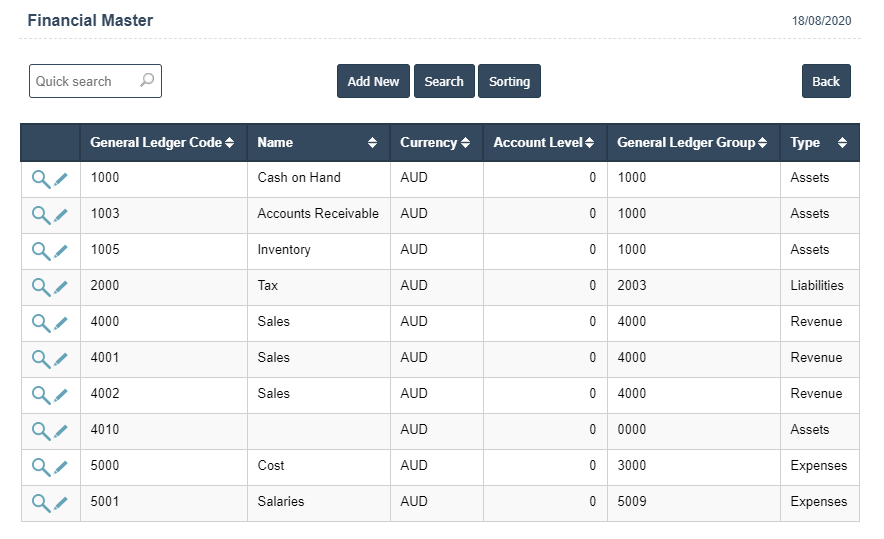Screen dimensions: 884x539
Task: Edit the Salaries ledger entry
Action: pyautogui.click(x=61, y=503)
